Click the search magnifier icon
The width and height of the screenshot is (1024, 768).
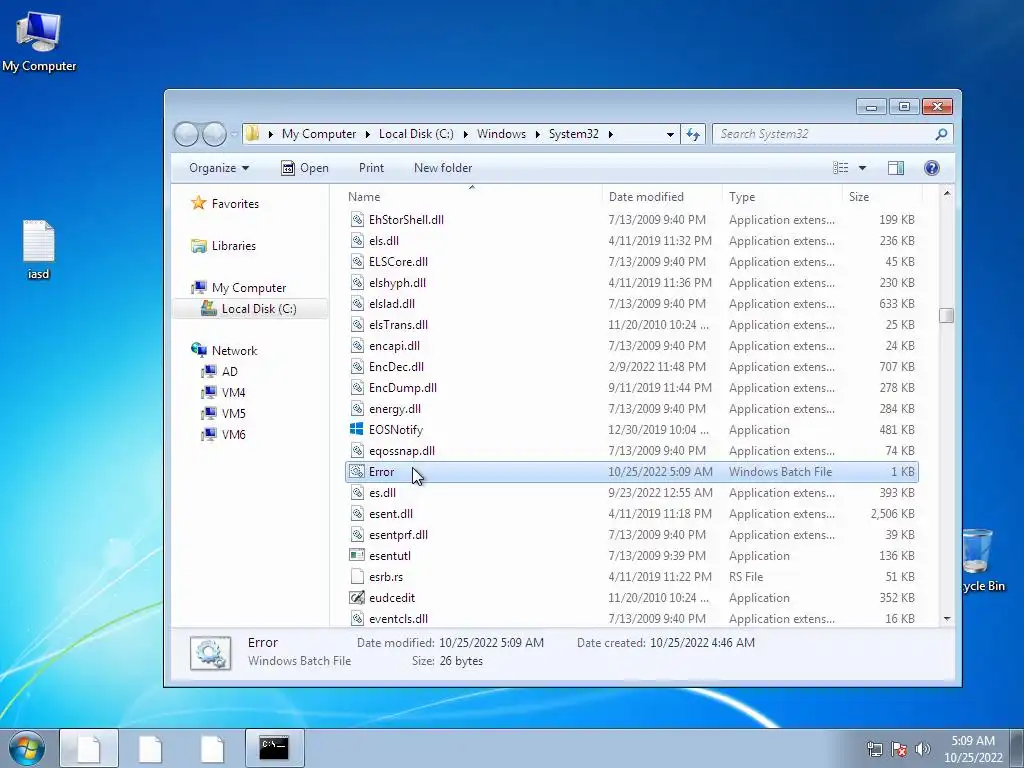pos(941,134)
